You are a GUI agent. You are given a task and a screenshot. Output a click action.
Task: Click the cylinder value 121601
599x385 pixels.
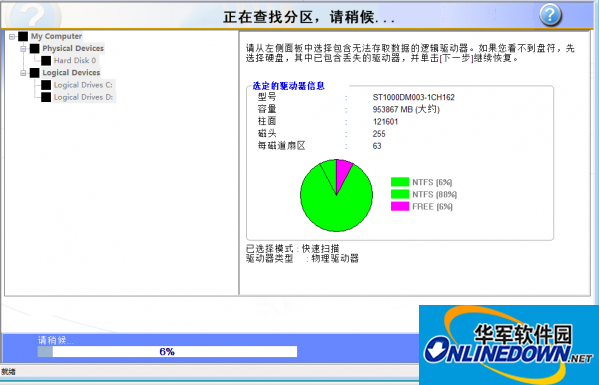click(385, 122)
